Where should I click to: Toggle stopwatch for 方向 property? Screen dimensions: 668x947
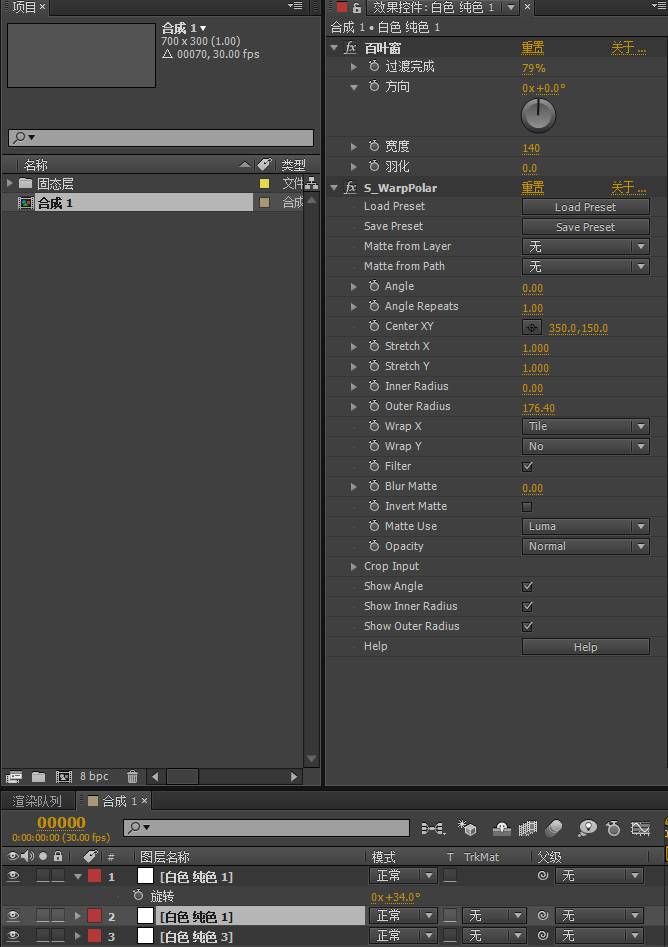click(374, 86)
